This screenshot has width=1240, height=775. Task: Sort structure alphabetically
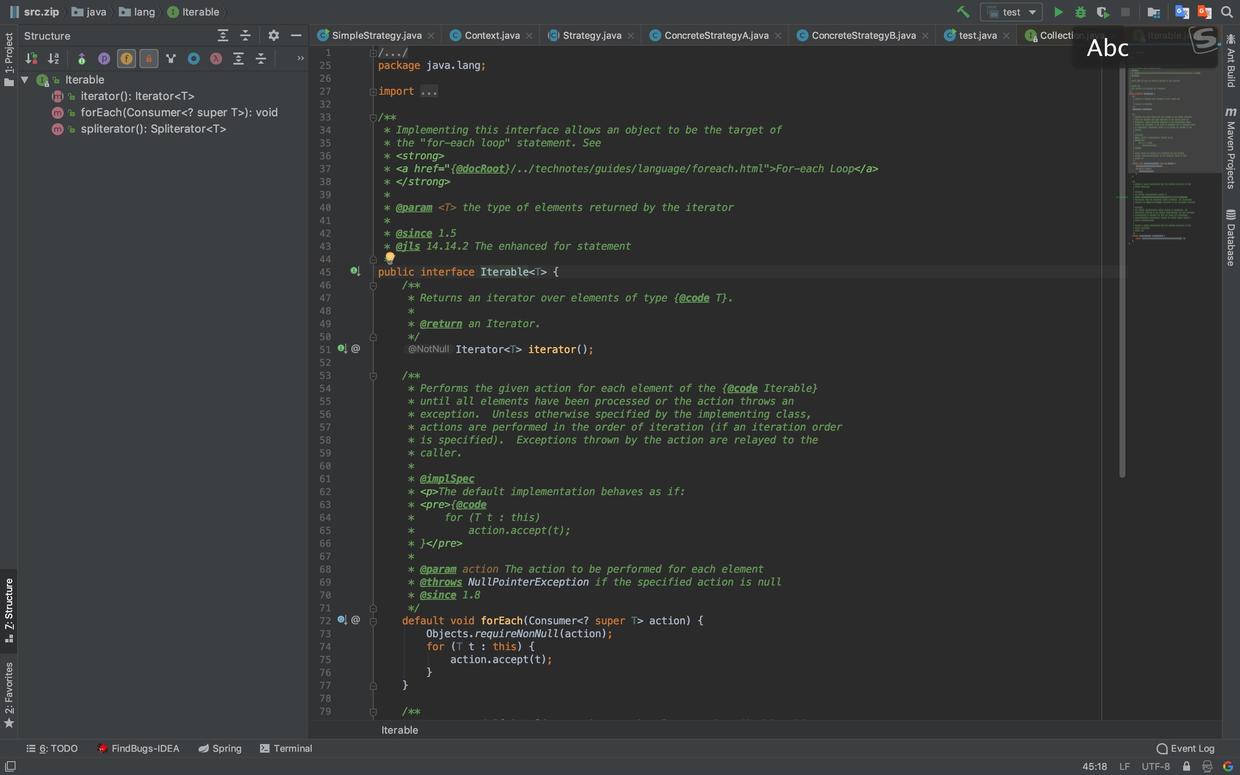pyautogui.click(x=53, y=59)
